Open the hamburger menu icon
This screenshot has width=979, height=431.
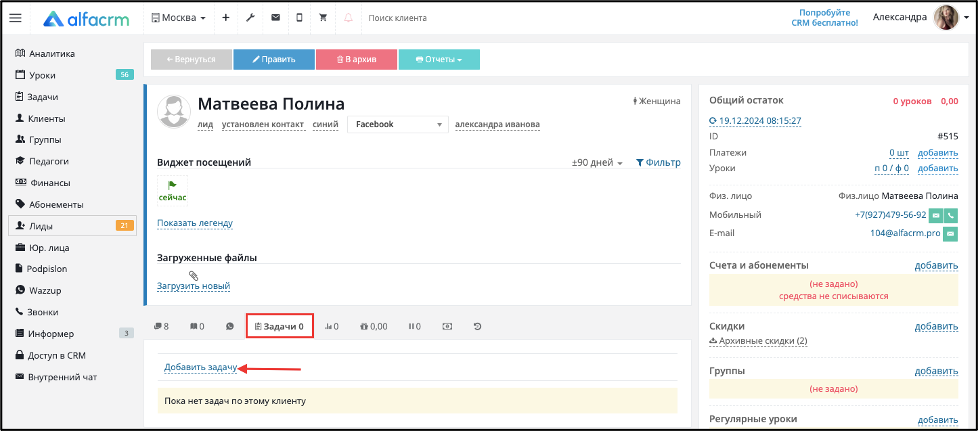(15, 18)
